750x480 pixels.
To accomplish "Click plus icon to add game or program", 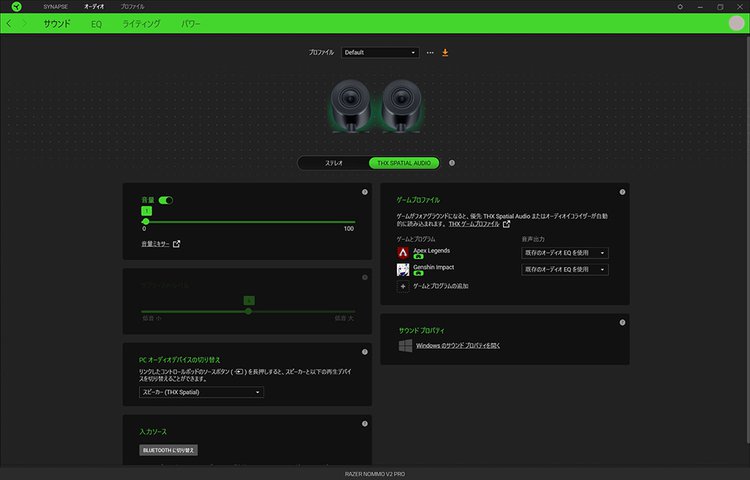I will [403, 286].
